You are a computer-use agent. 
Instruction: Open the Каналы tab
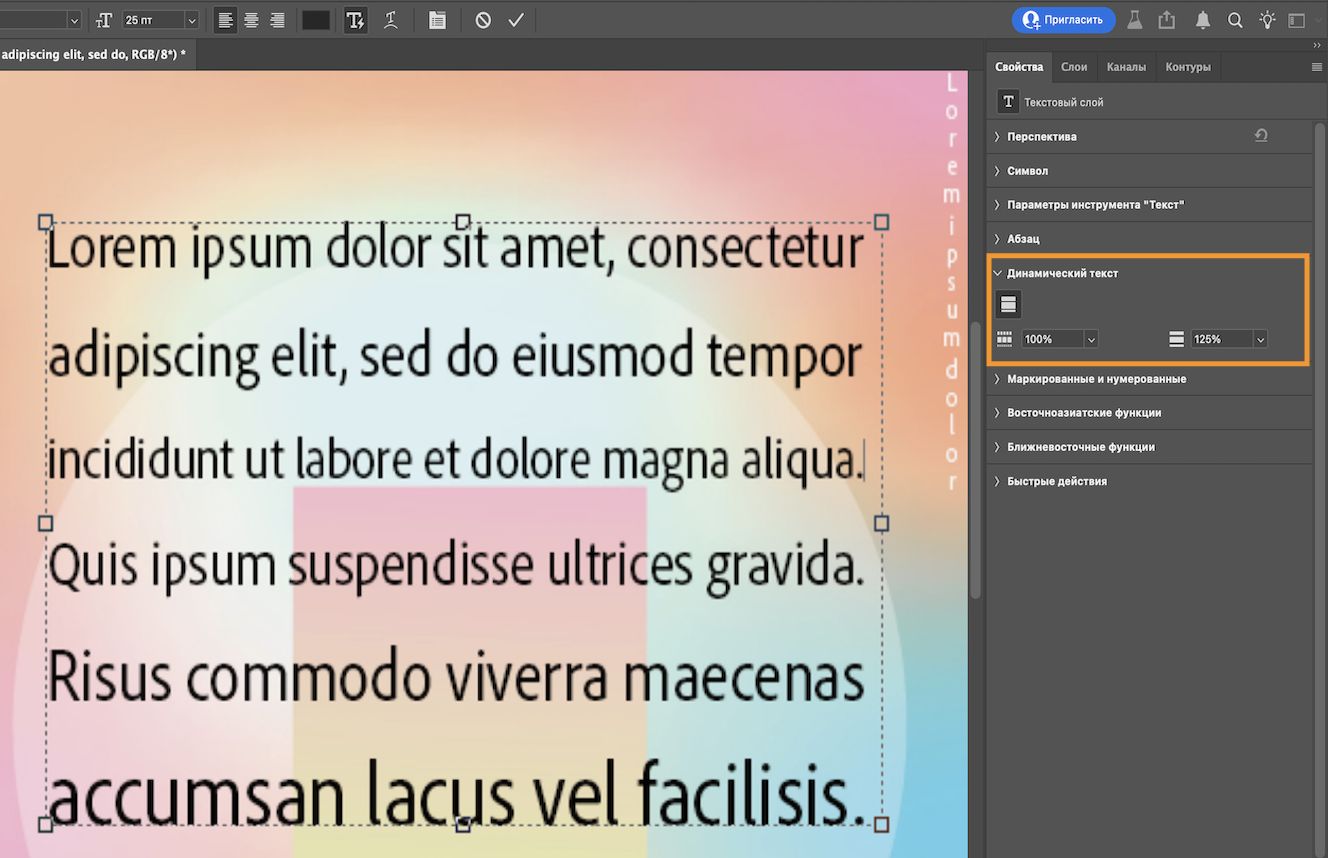(x=1127, y=66)
